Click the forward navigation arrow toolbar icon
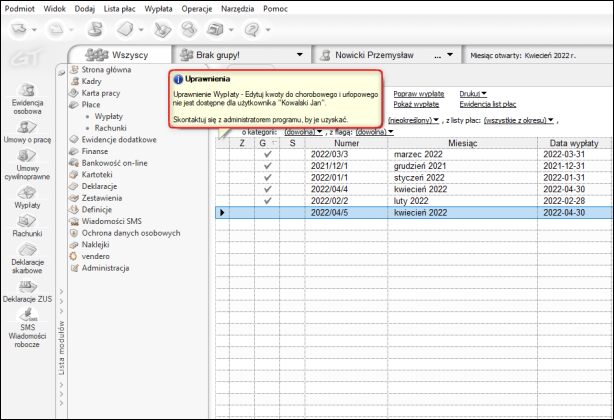 (x=56, y=29)
